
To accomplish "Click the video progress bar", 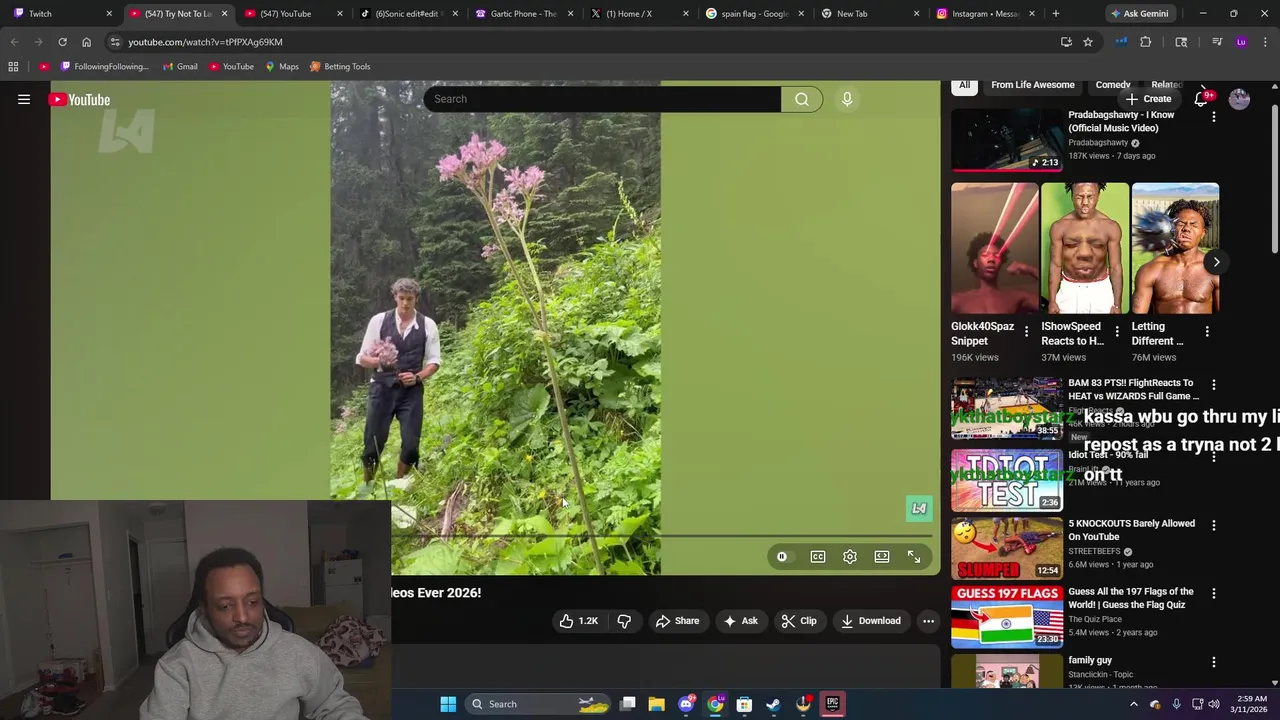I will (661, 536).
